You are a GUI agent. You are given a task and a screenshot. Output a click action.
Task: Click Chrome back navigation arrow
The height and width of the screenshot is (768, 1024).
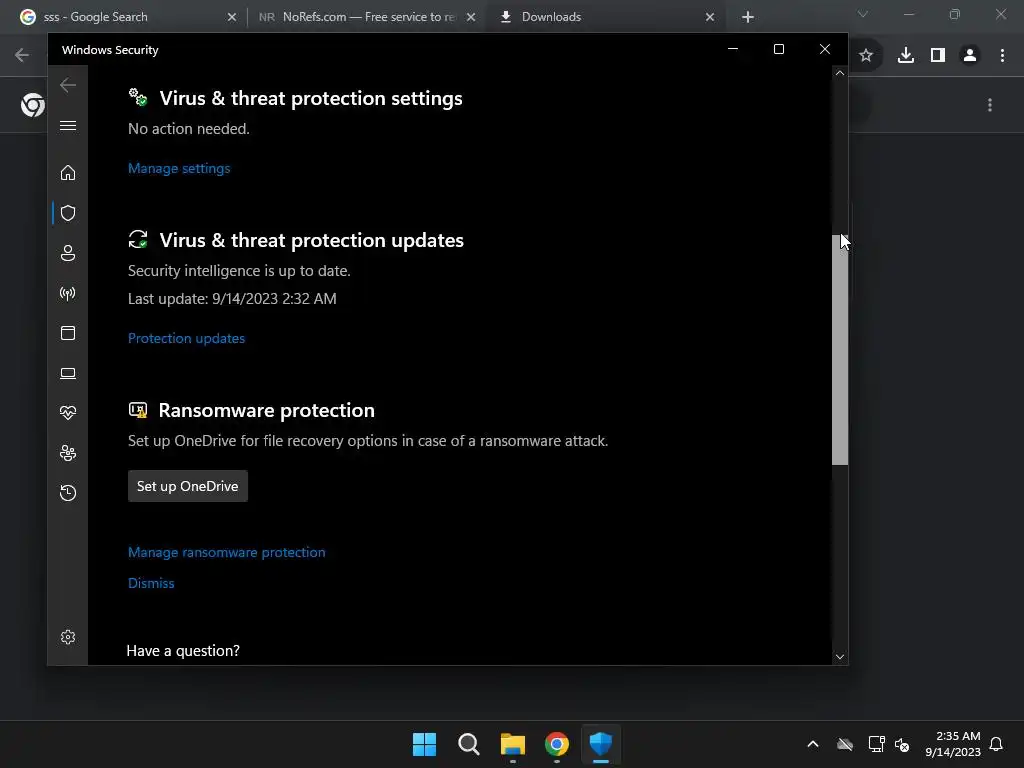pos(22,55)
